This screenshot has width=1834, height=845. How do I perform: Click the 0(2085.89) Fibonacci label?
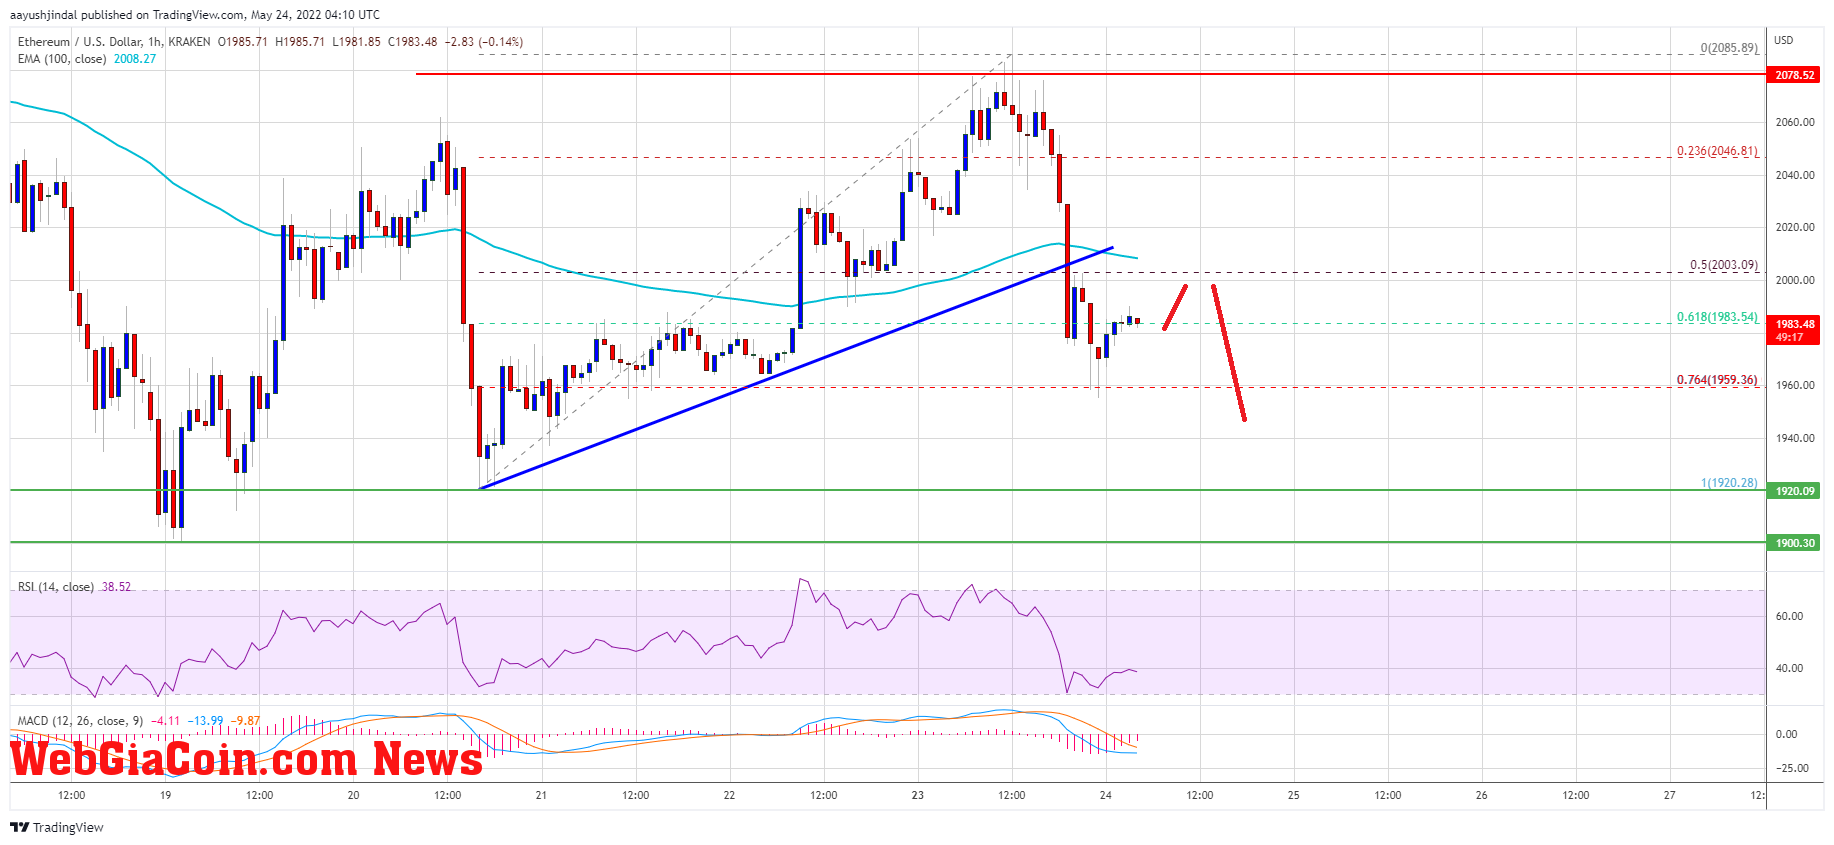(x=1729, y=48)
